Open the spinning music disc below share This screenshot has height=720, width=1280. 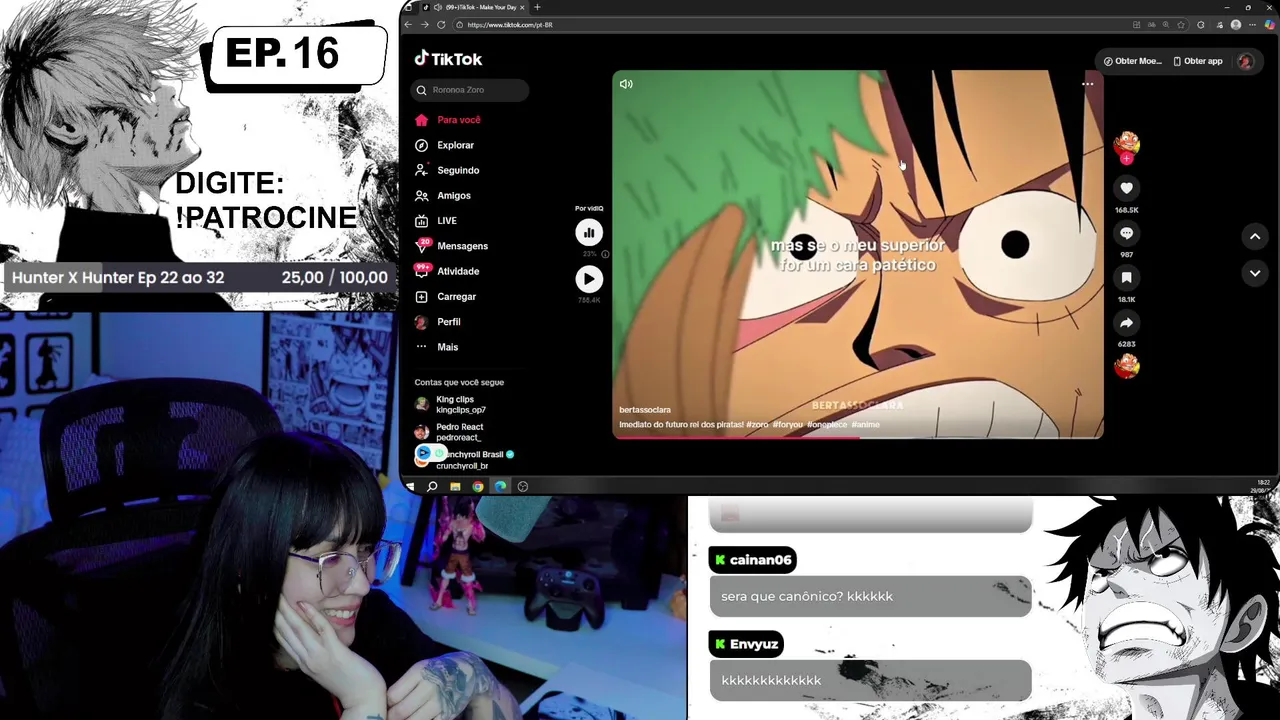point(1126,366)
